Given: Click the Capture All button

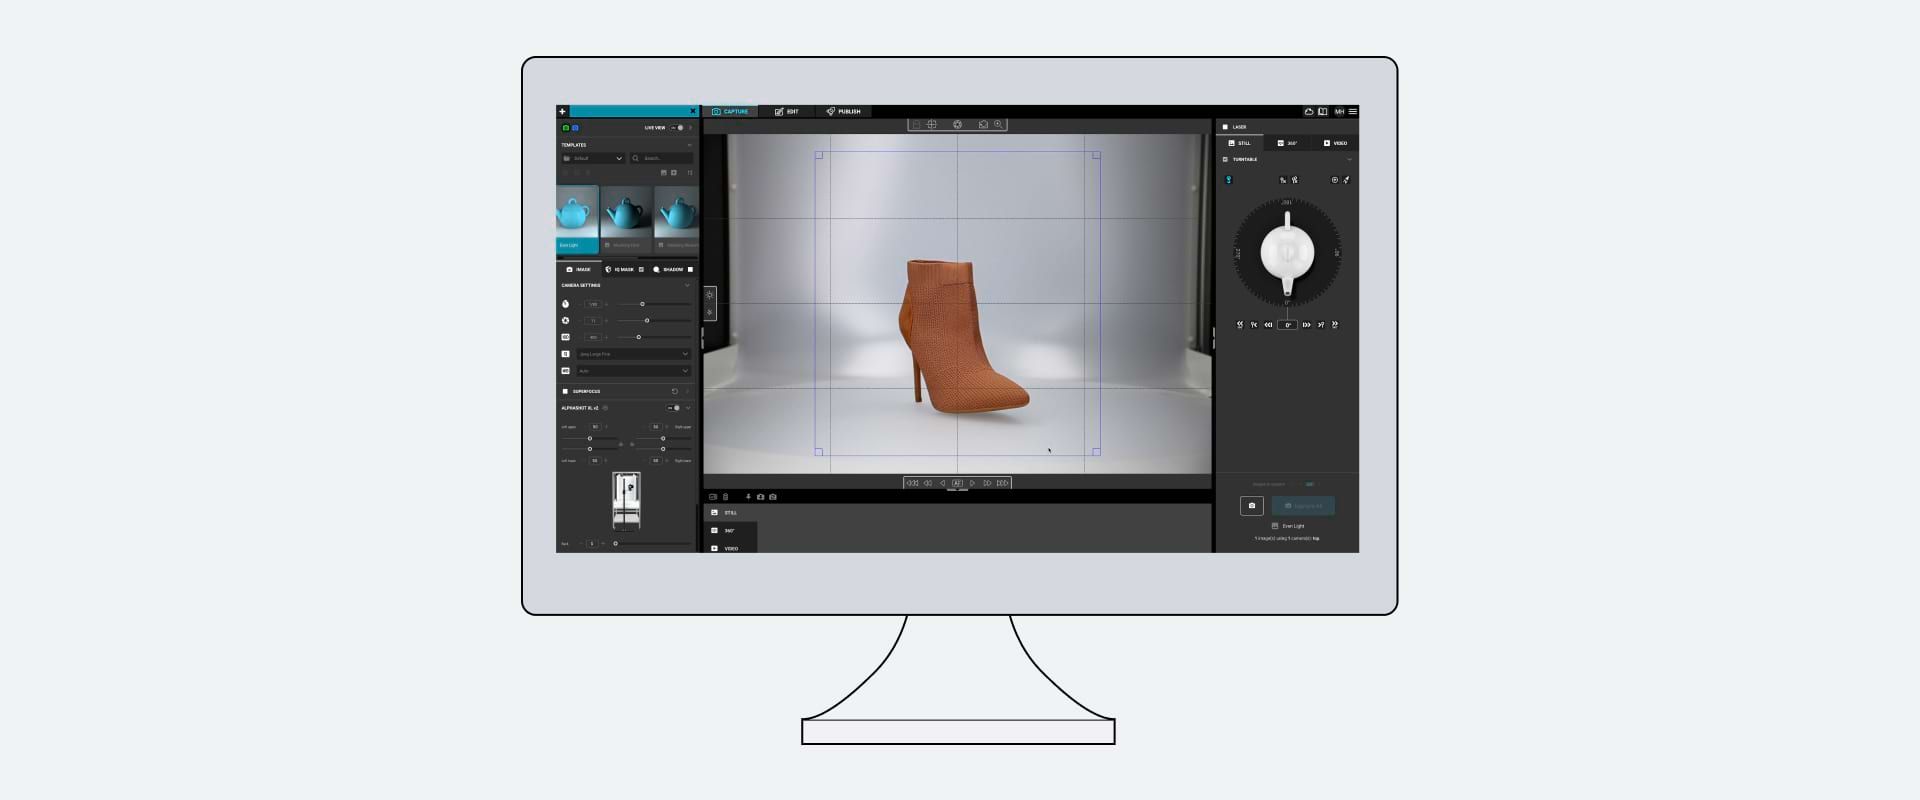Looking at the screenshot, I should [x=1303, y=506].
